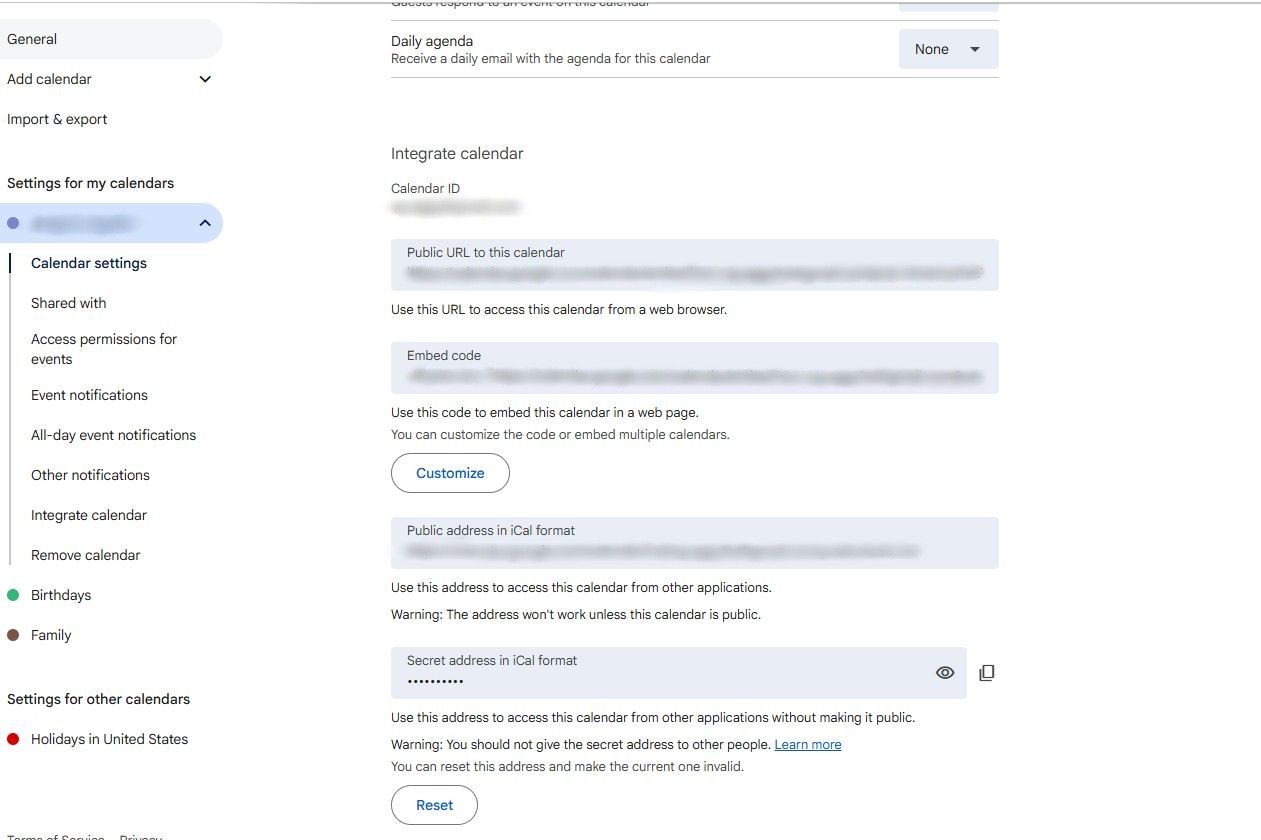
Task: Jump to Shared with section
Action: point(68,303)
